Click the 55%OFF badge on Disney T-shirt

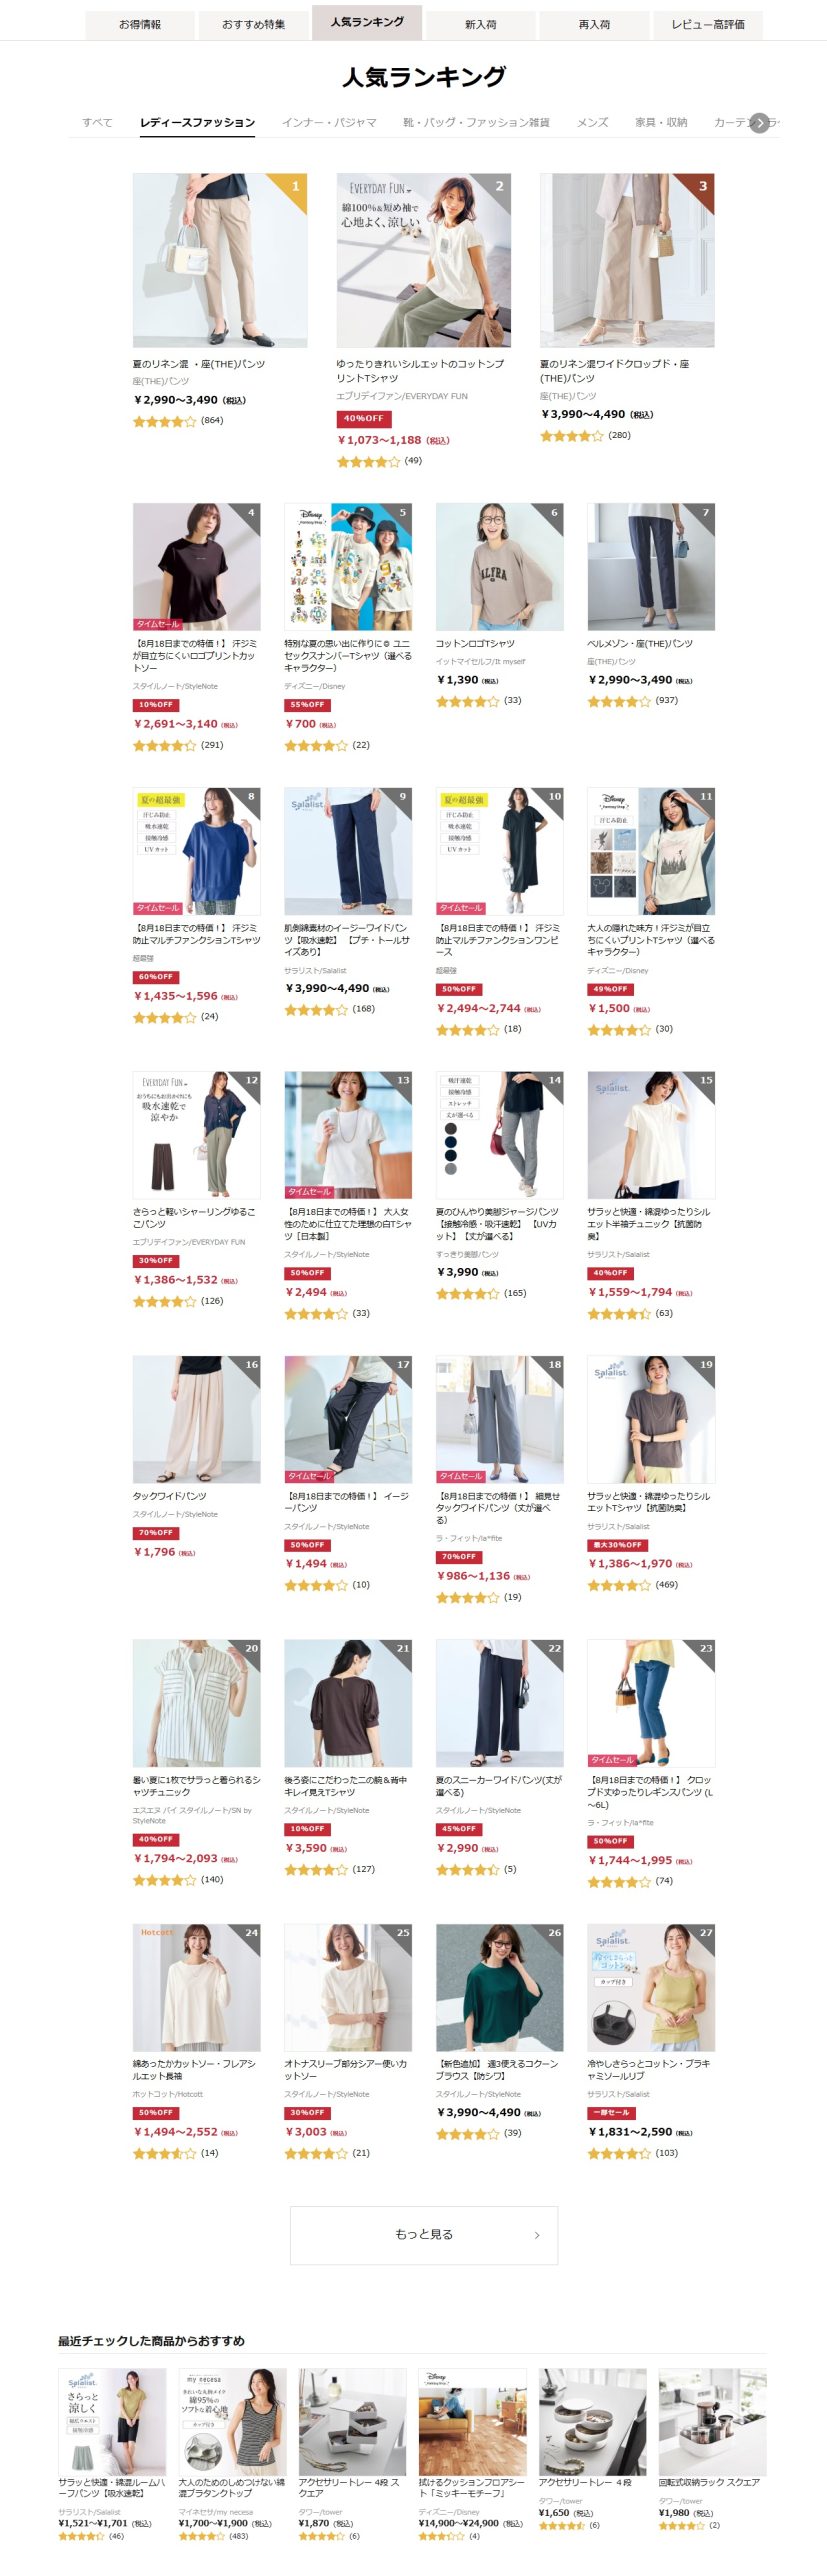(307, 705)
